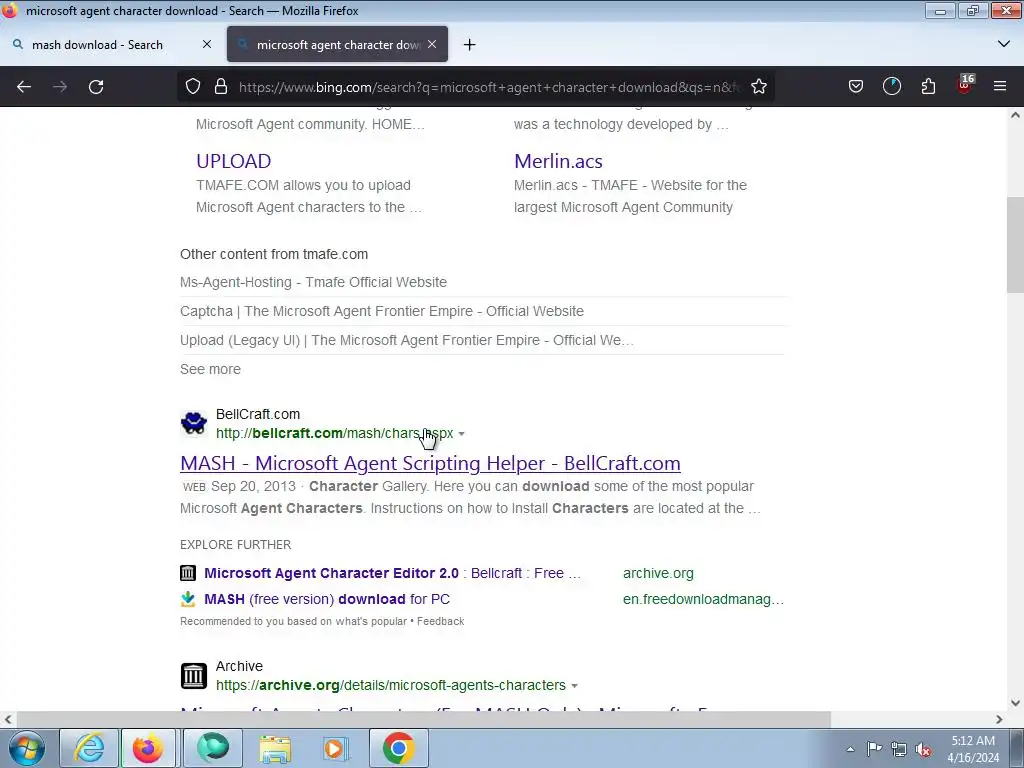View site security padlock details
This screenshot has height=768, width=1024.
click(x=221, y=87)
